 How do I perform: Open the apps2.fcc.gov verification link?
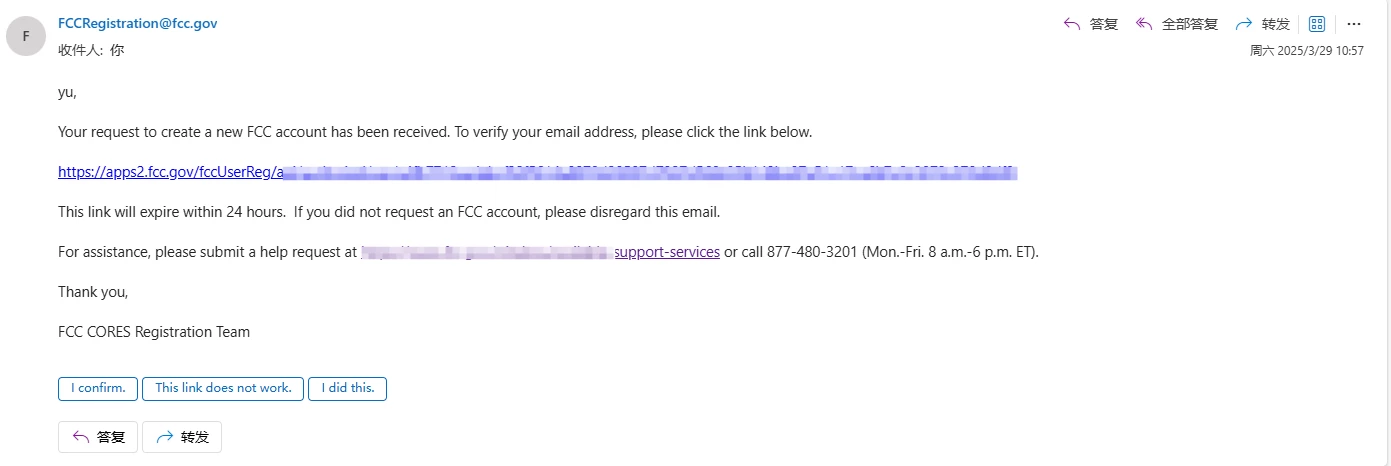tap(168, 172)
